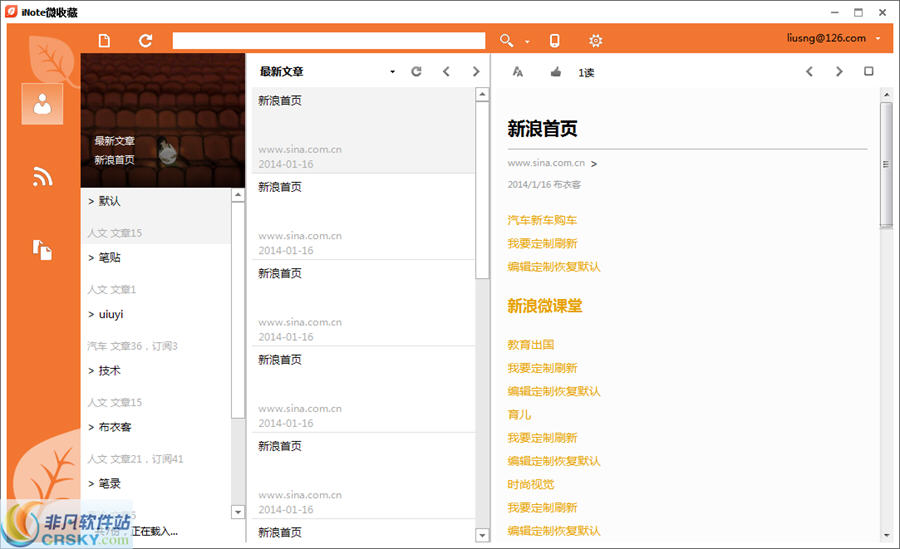
Task: Click the mobile phone icon
Action: click(554, 40)
